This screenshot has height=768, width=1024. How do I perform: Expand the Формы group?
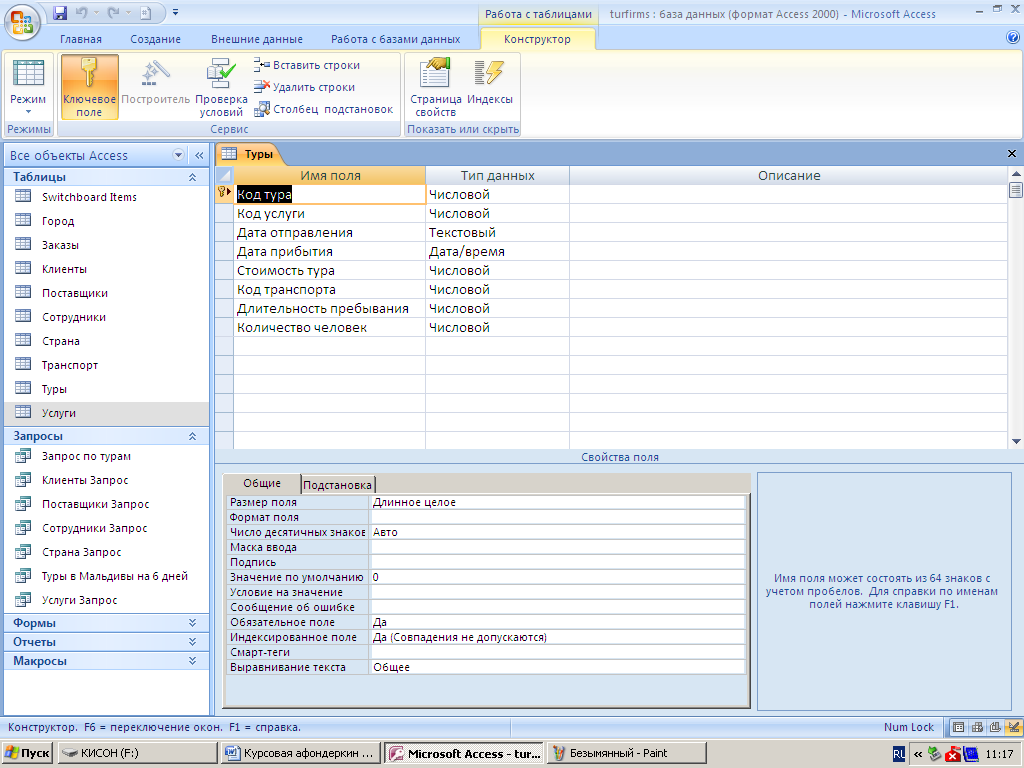coord(192,623)
